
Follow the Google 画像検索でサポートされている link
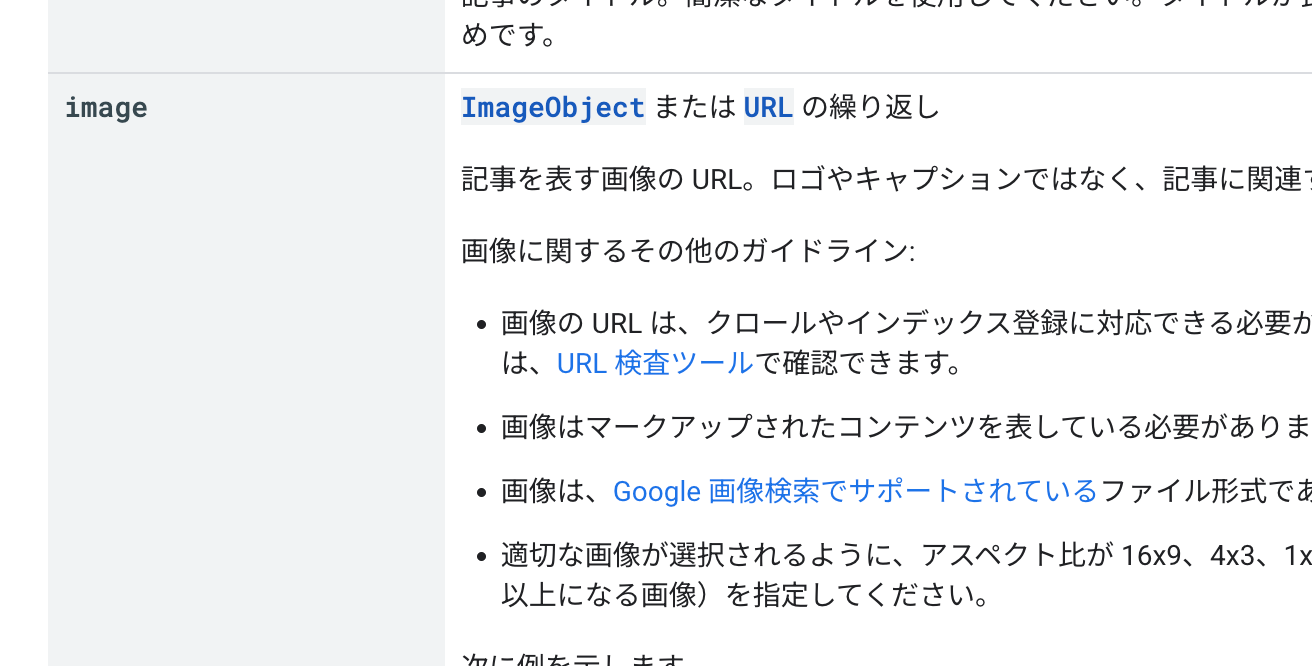855,491
